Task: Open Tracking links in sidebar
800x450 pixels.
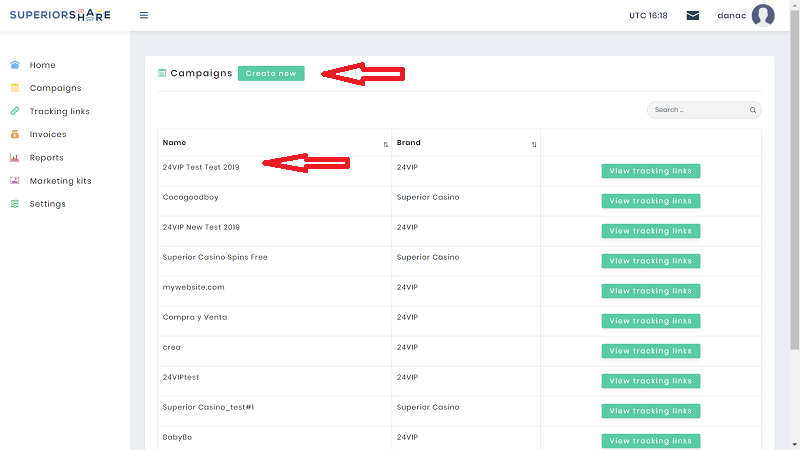Action: coord(59,111)
